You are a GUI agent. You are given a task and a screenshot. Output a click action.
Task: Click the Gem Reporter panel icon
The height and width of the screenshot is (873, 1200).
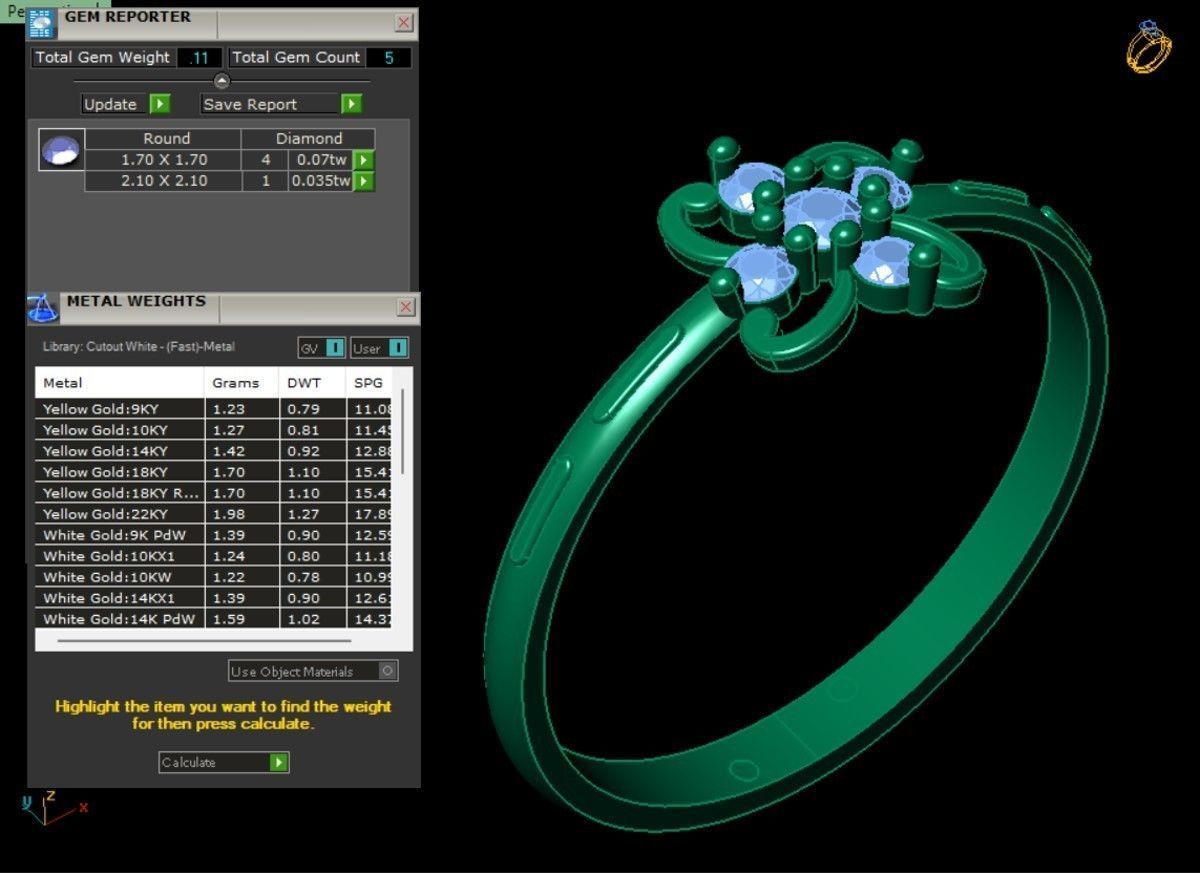click(41, 24)
